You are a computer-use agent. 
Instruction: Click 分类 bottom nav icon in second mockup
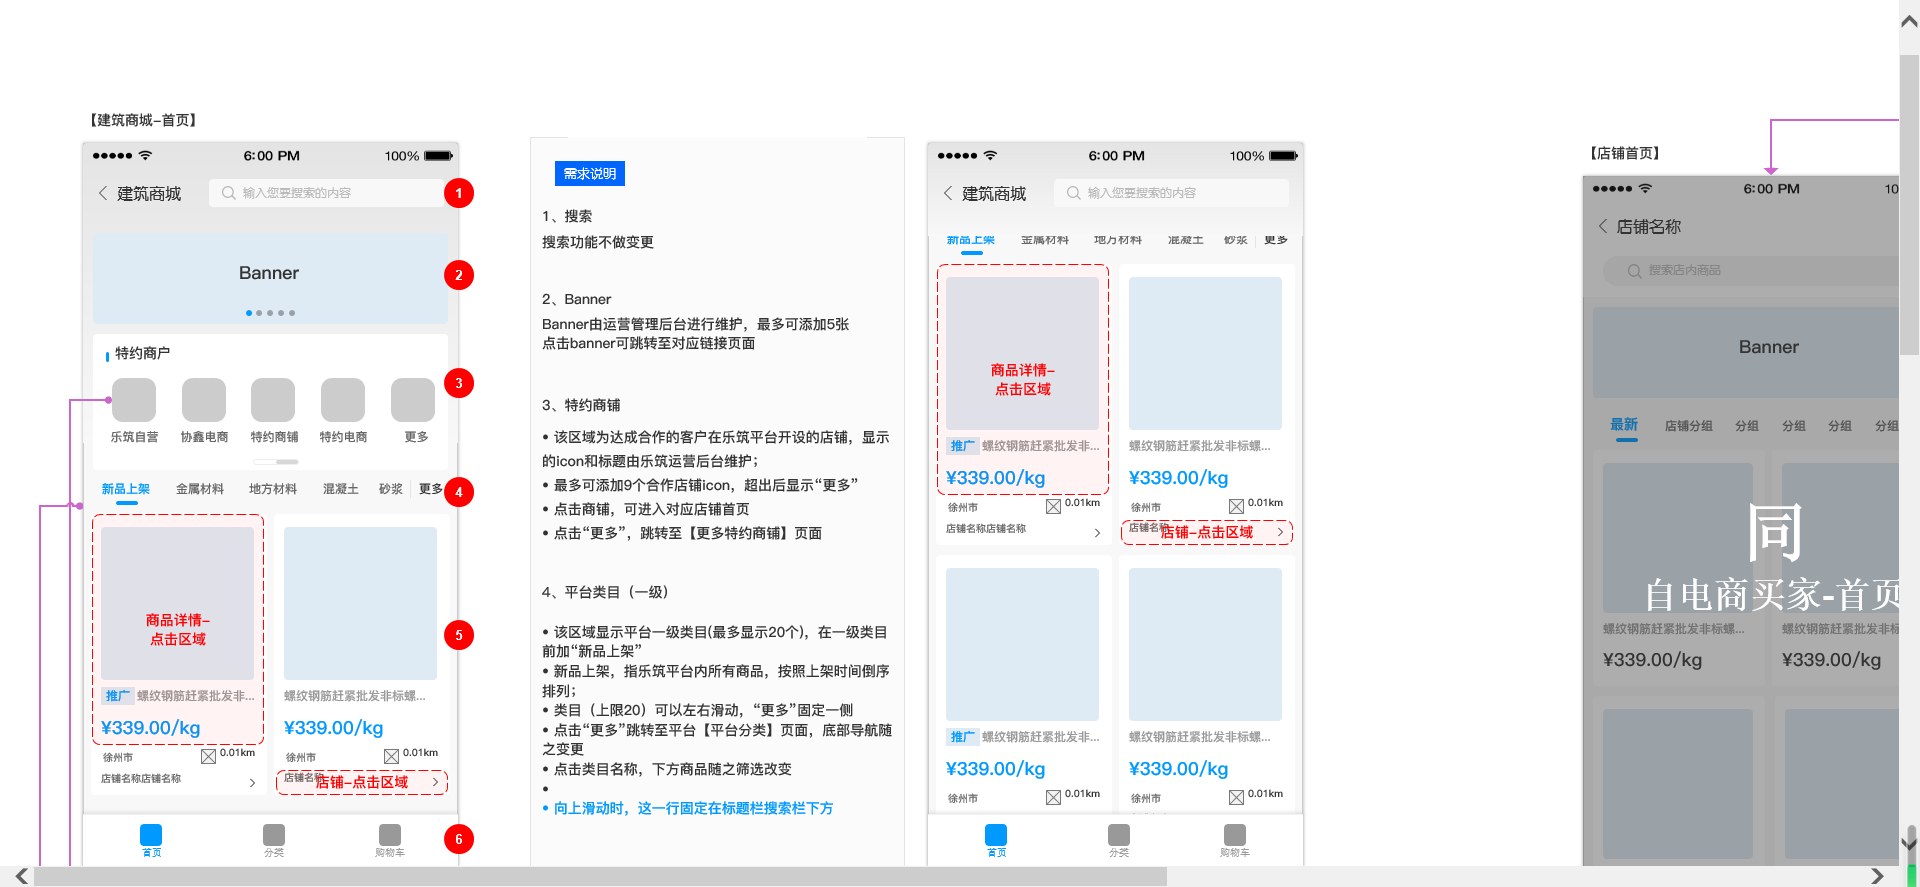point(1119,834)
